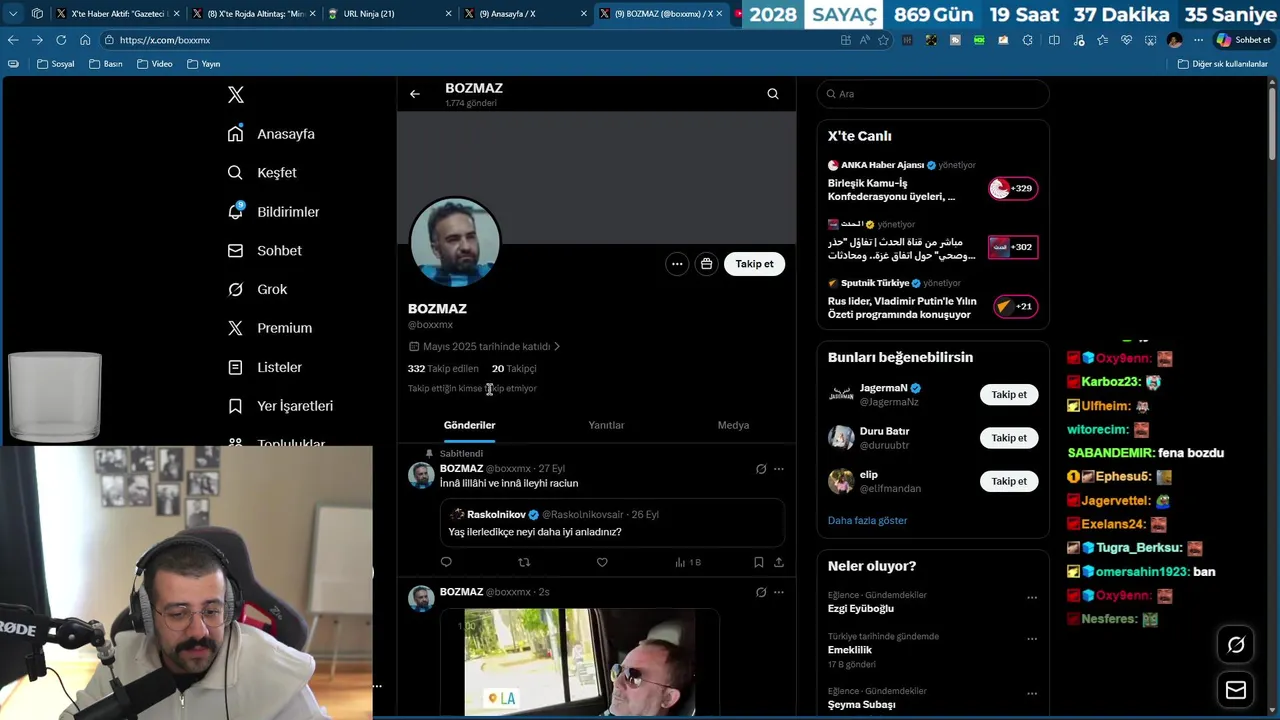Switch to Anasayfa / X browser tab

pos(526,14)
